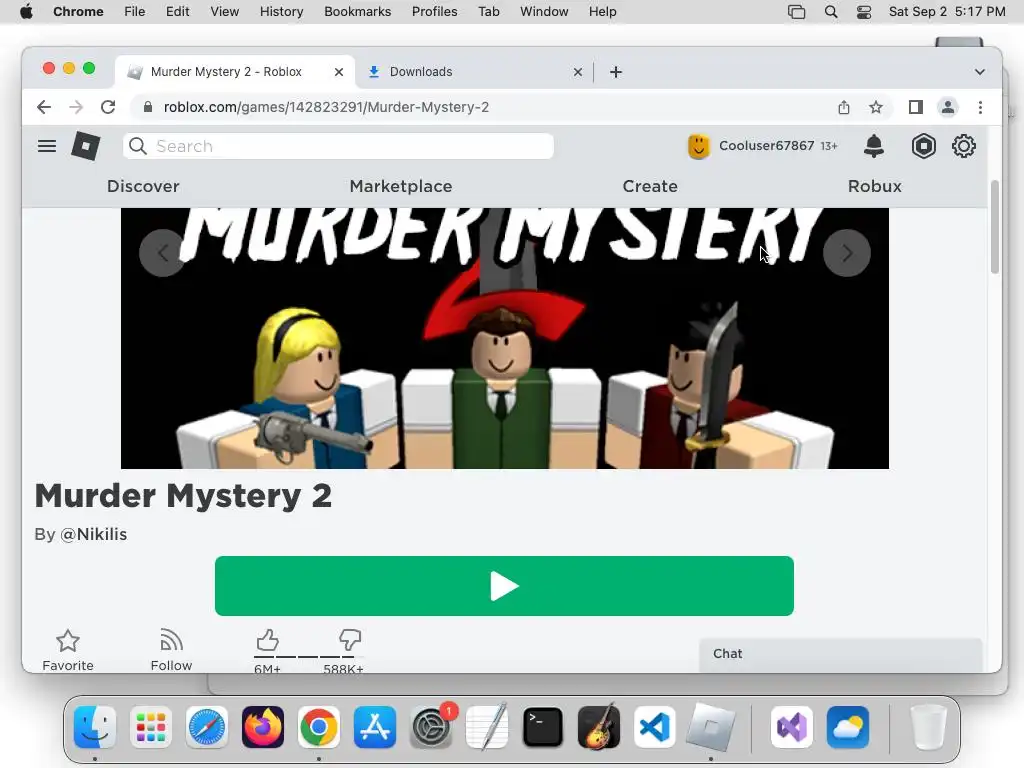Go to the Create page
The image size is (1024, 768).
[x=650, y=186]
